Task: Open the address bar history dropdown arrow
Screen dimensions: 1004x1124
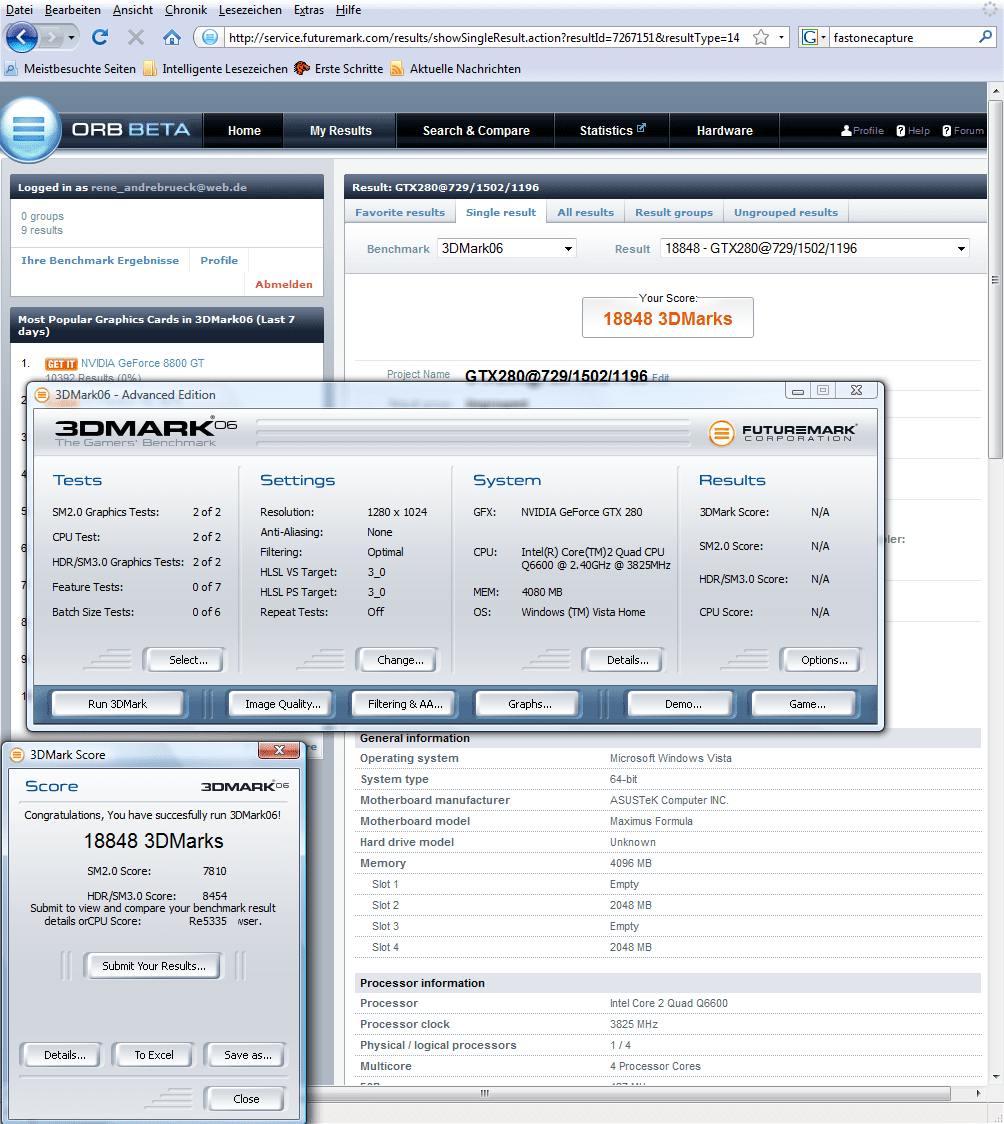Action: tap(781, 37)
